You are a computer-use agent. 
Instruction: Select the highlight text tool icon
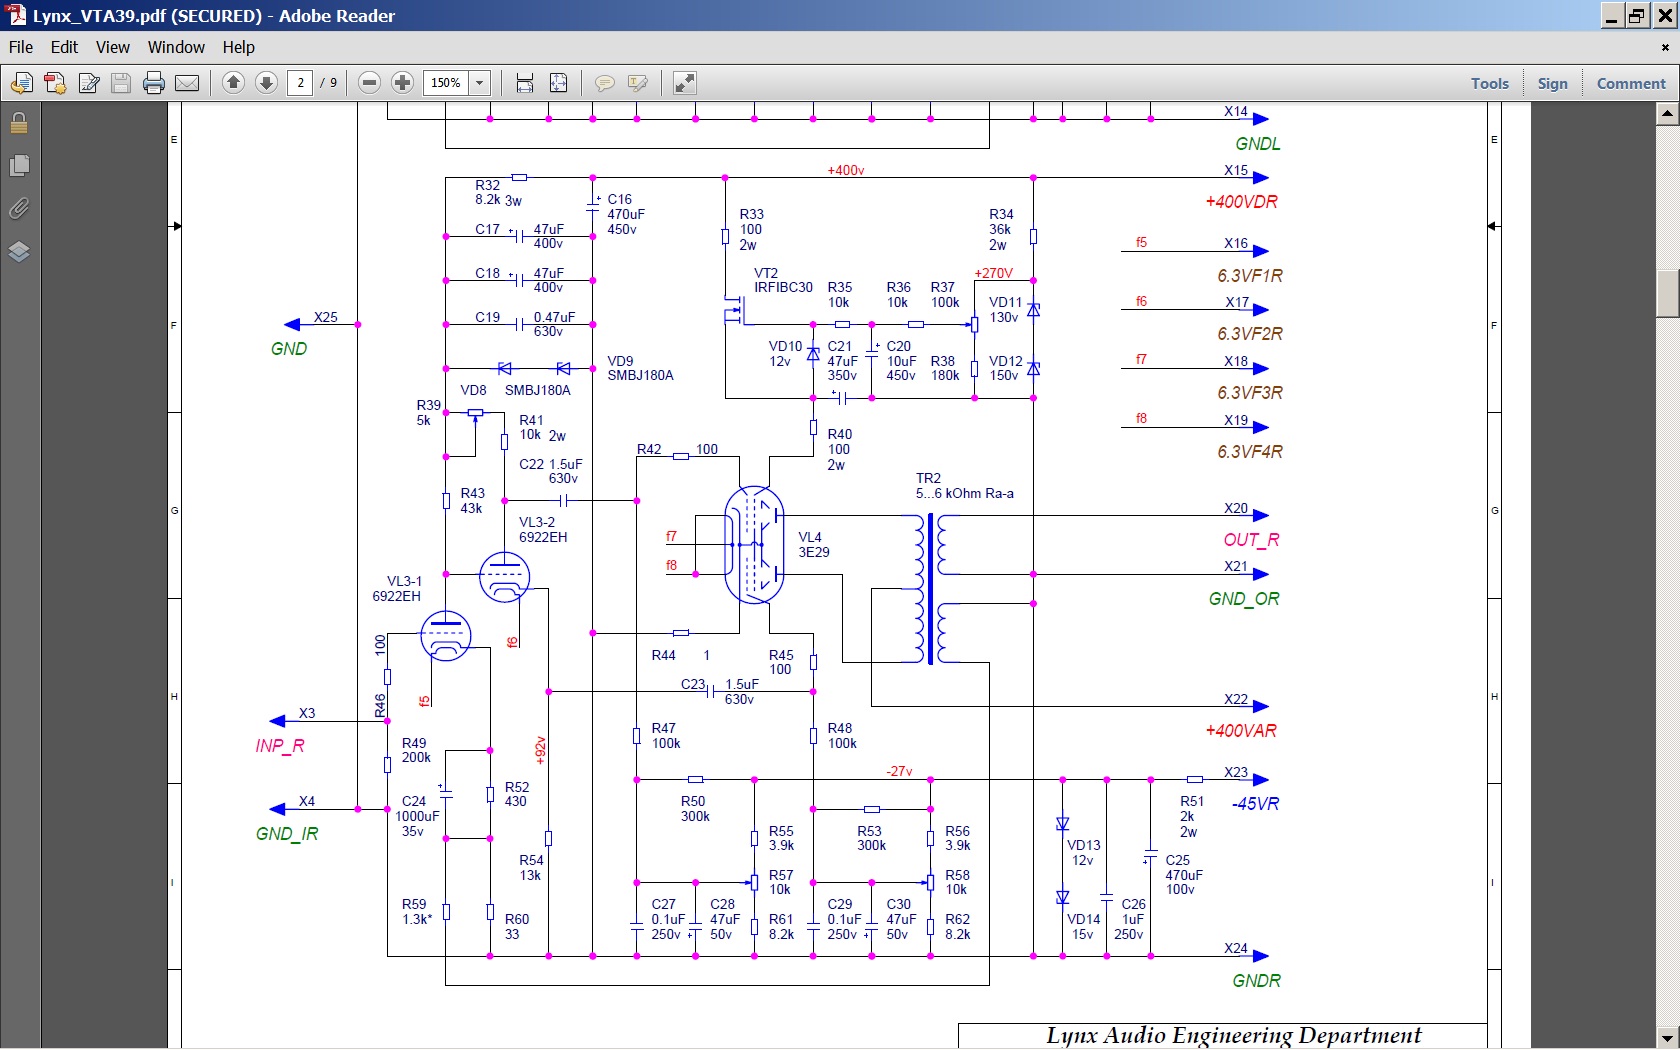click(638, 83)
